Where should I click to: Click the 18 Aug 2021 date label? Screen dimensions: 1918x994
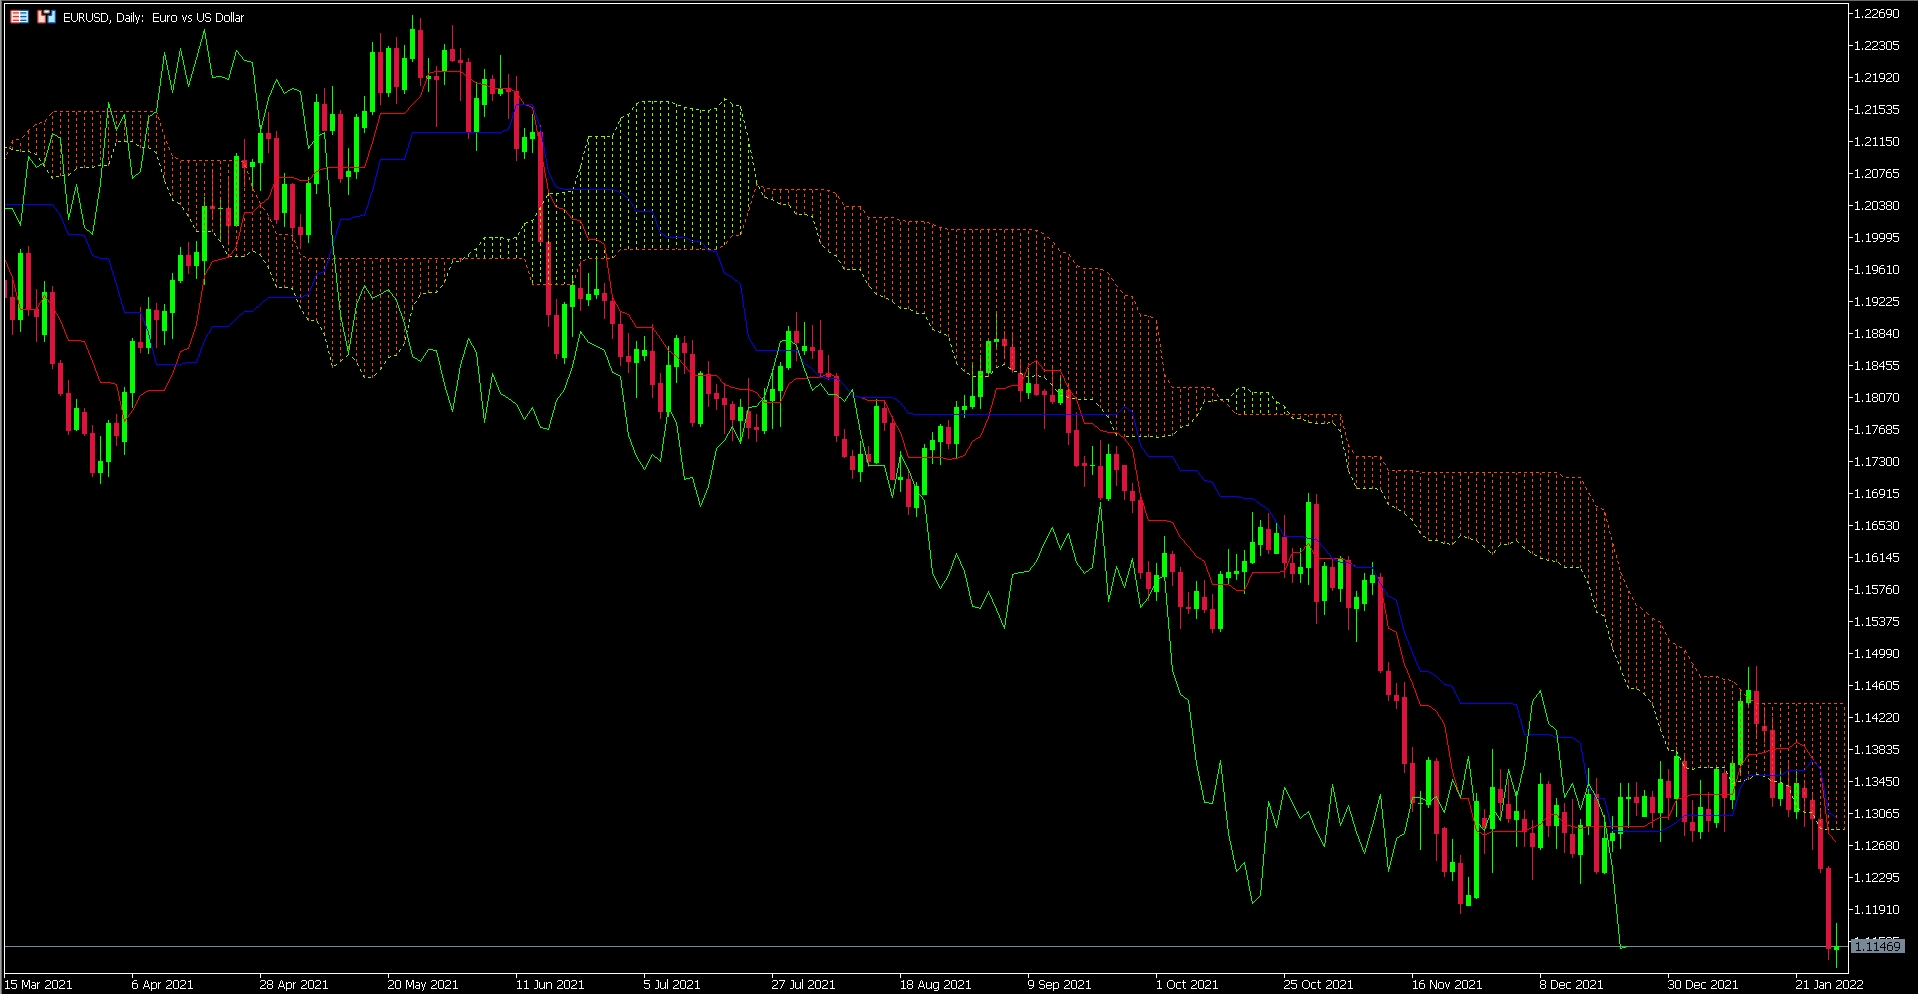tap(935, 984)
